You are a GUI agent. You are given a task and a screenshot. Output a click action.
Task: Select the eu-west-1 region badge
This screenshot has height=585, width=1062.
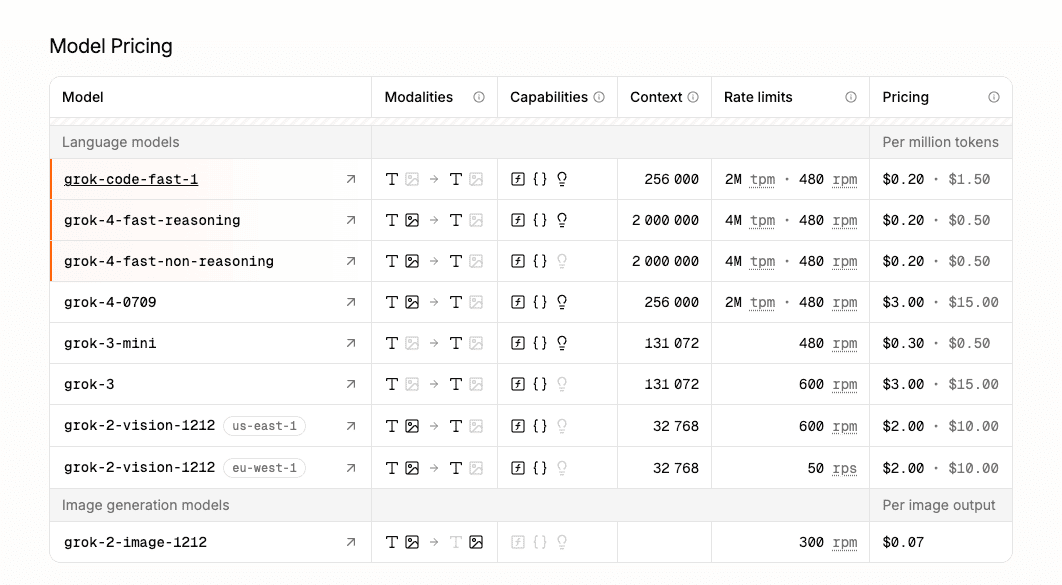tap(265, 467)
